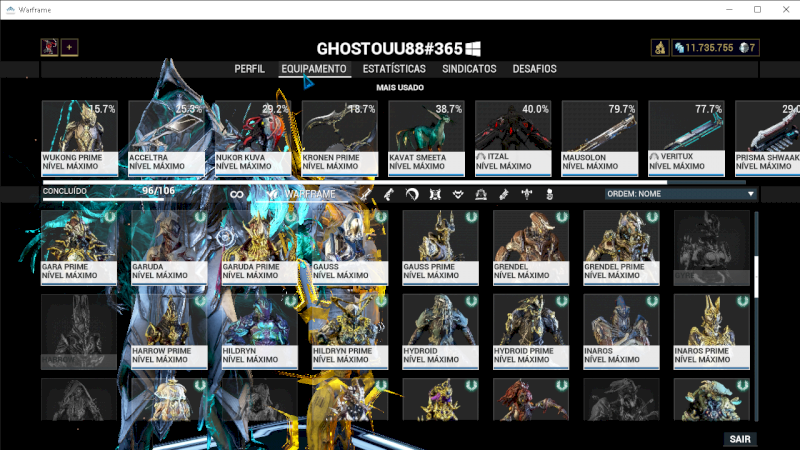Click the Windows platform logo beside username
The height and width of the screenshot is (450, 800).
click(x=473, y=49)
